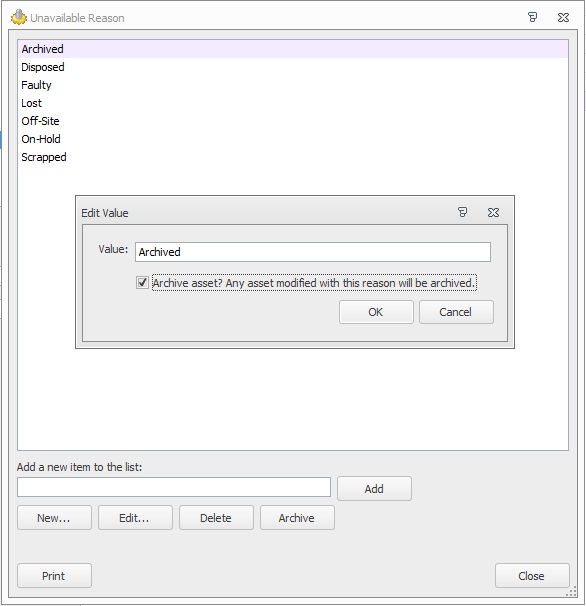Select Lost in the reason list
This screenshot has height=606, width=586.
293,103
